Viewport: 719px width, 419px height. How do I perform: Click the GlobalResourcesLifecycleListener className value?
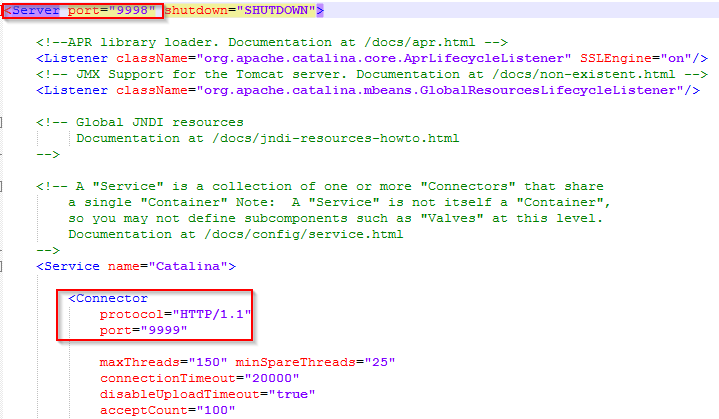pyautogui.click(x=440, y=91)
